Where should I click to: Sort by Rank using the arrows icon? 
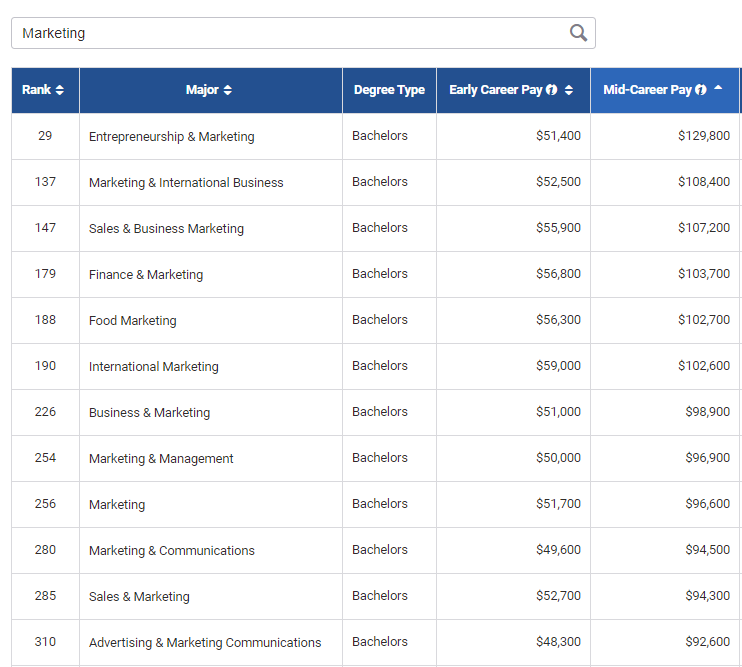(x=60, y=90)
